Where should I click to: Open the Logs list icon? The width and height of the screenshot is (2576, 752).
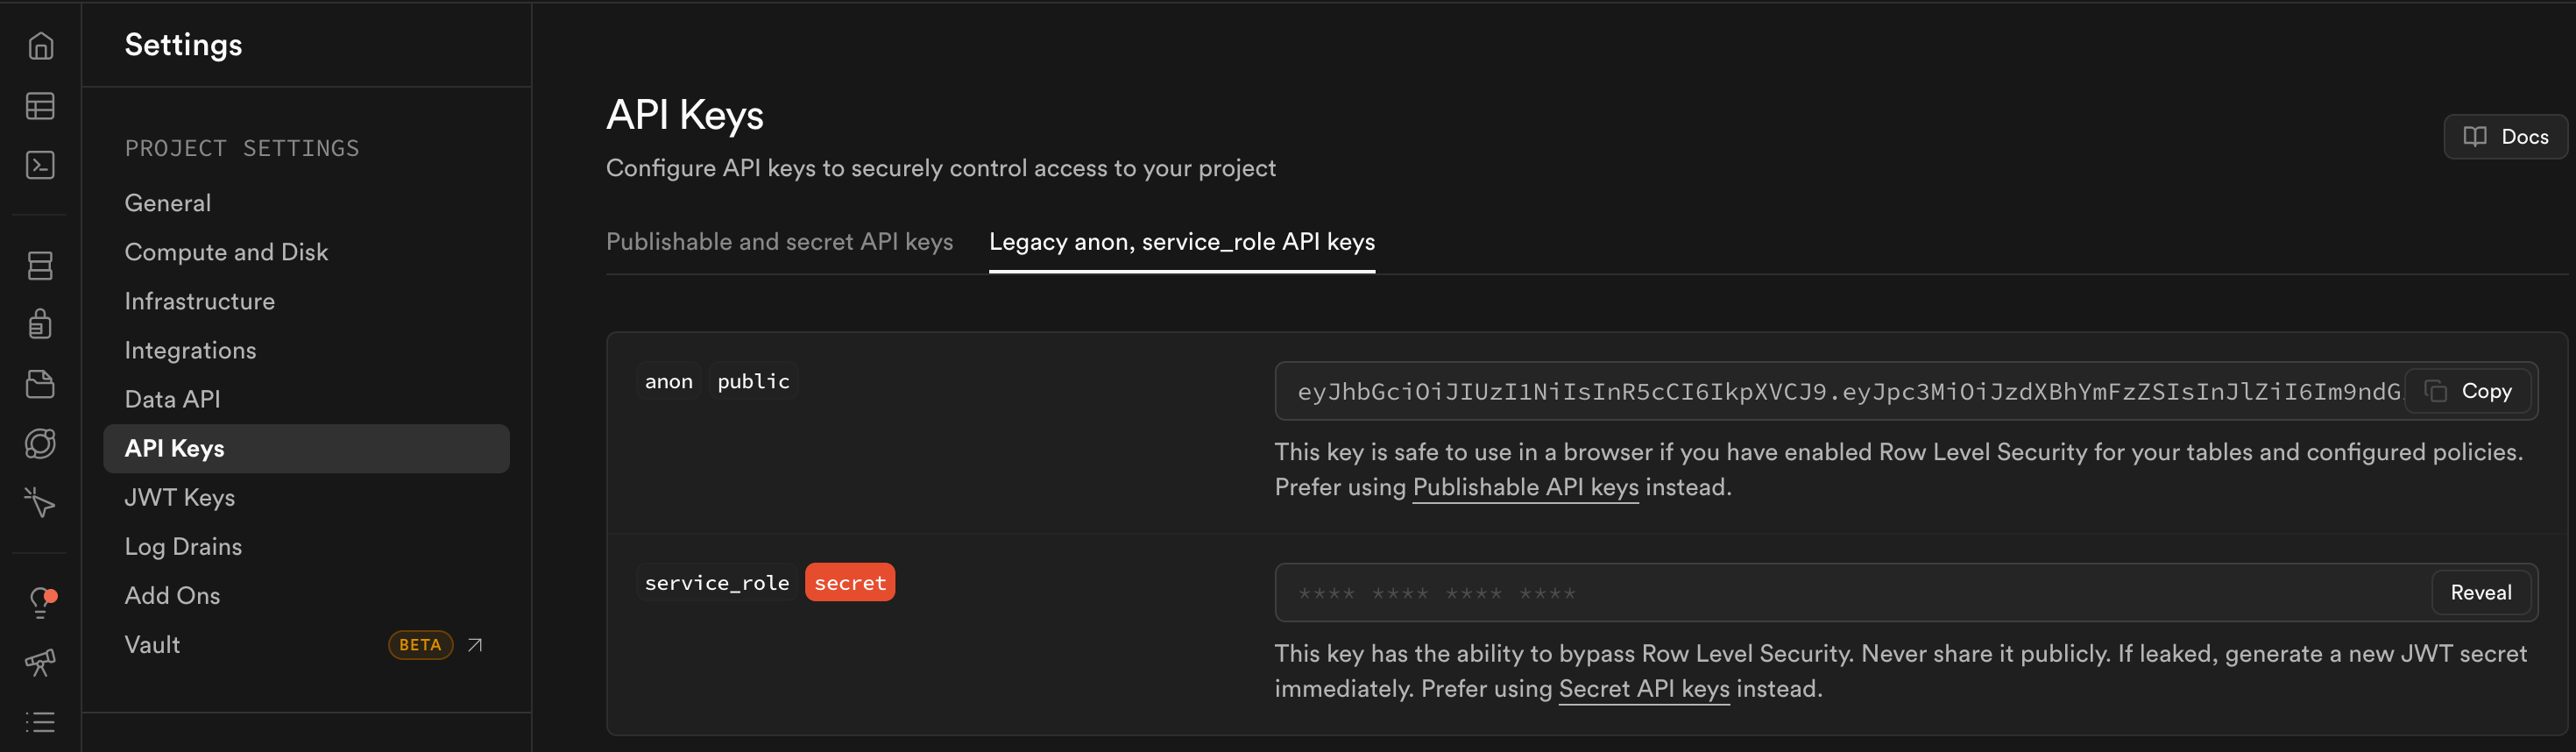40,721
